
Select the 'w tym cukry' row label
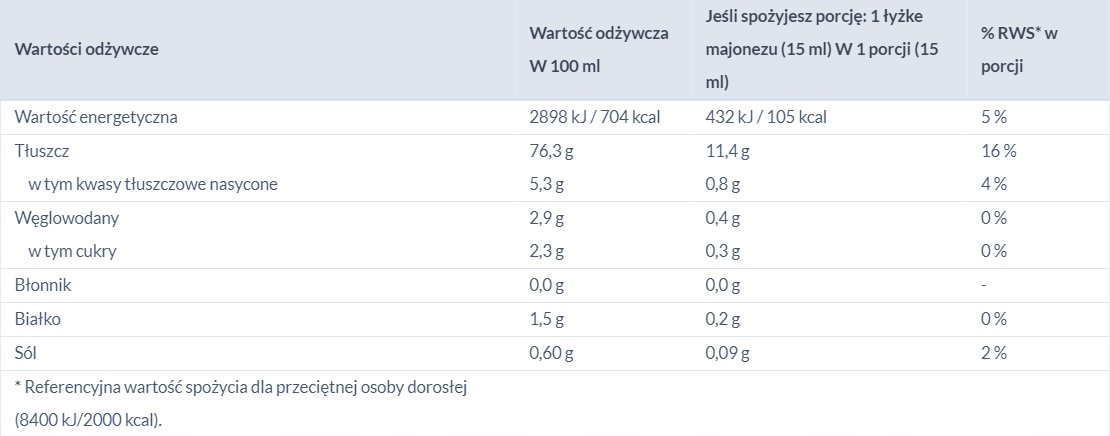(72, 251)
